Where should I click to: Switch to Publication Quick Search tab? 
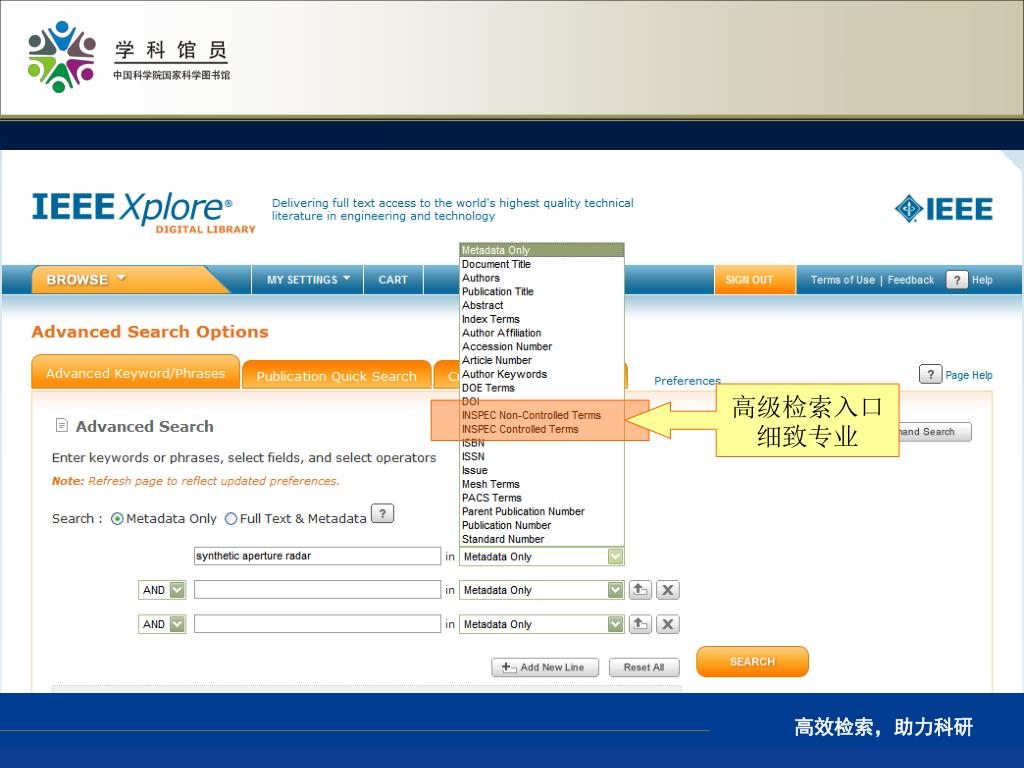(x=336, y=376)
